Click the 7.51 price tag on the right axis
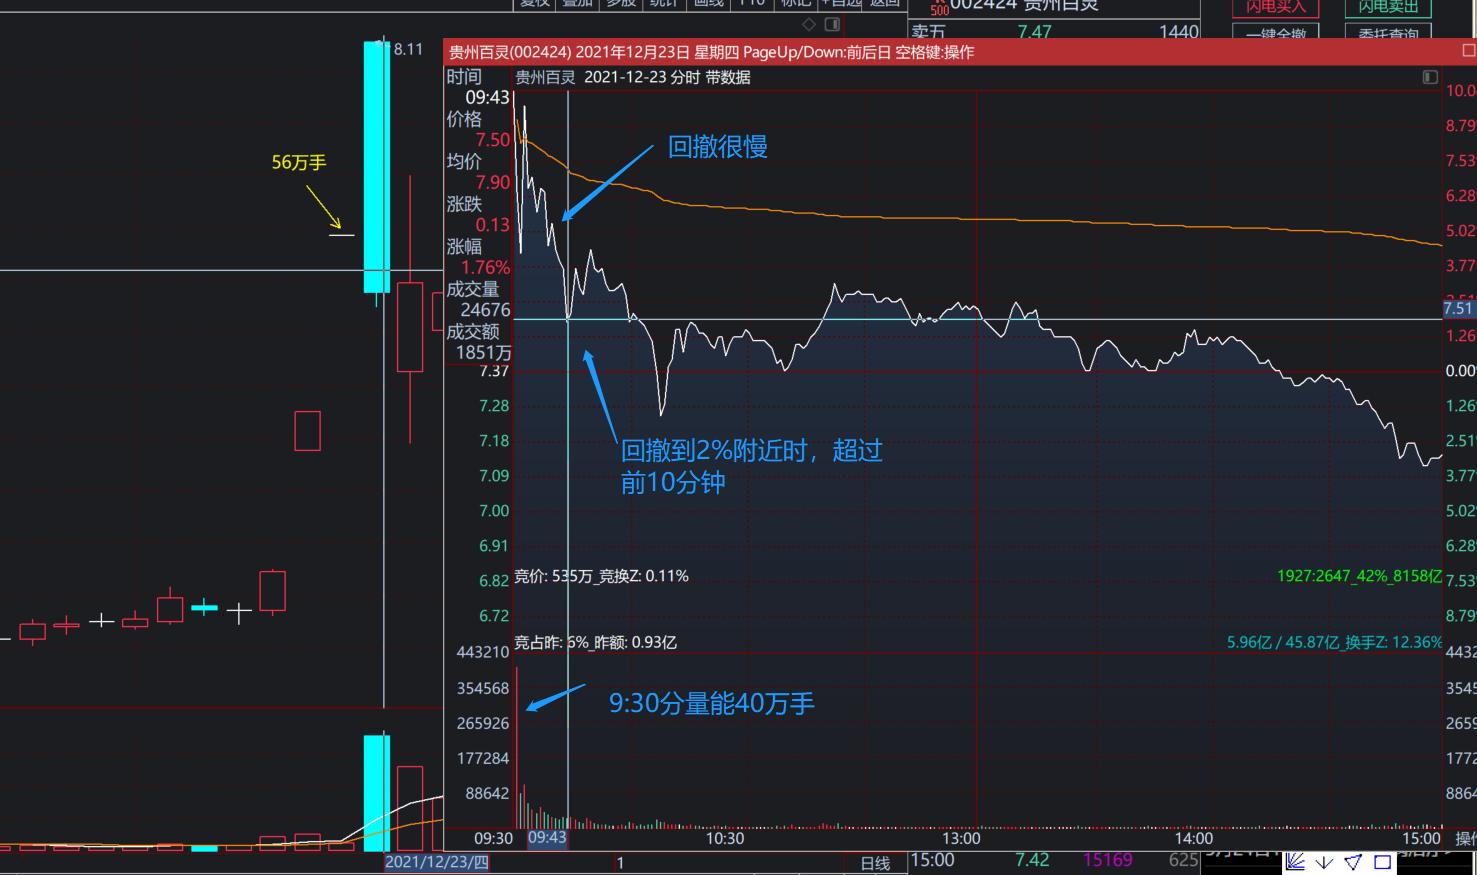The width and height of the screenshot is (1477, 875). click(x=1459, y=308)
